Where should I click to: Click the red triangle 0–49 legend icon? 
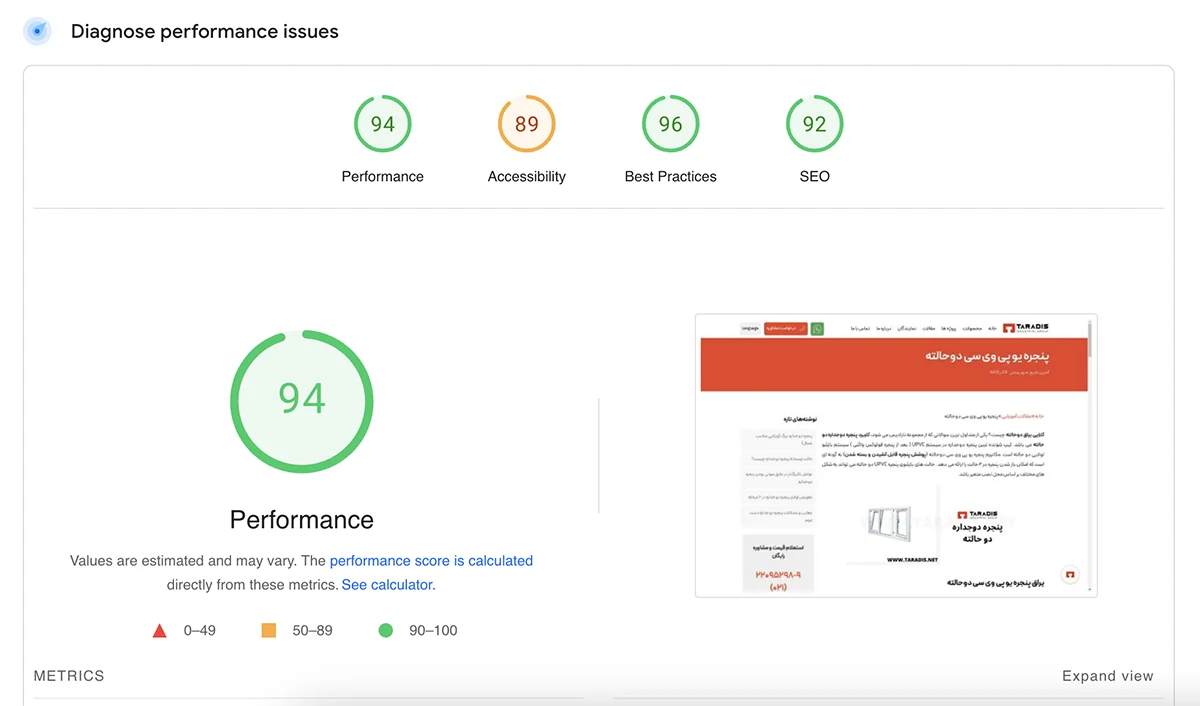click(159, 631)
